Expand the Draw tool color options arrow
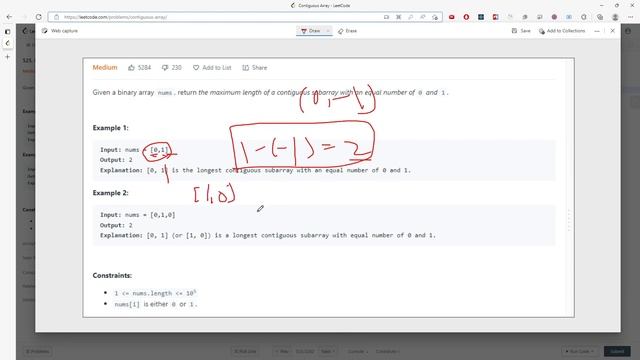 [x=328, y=31]
